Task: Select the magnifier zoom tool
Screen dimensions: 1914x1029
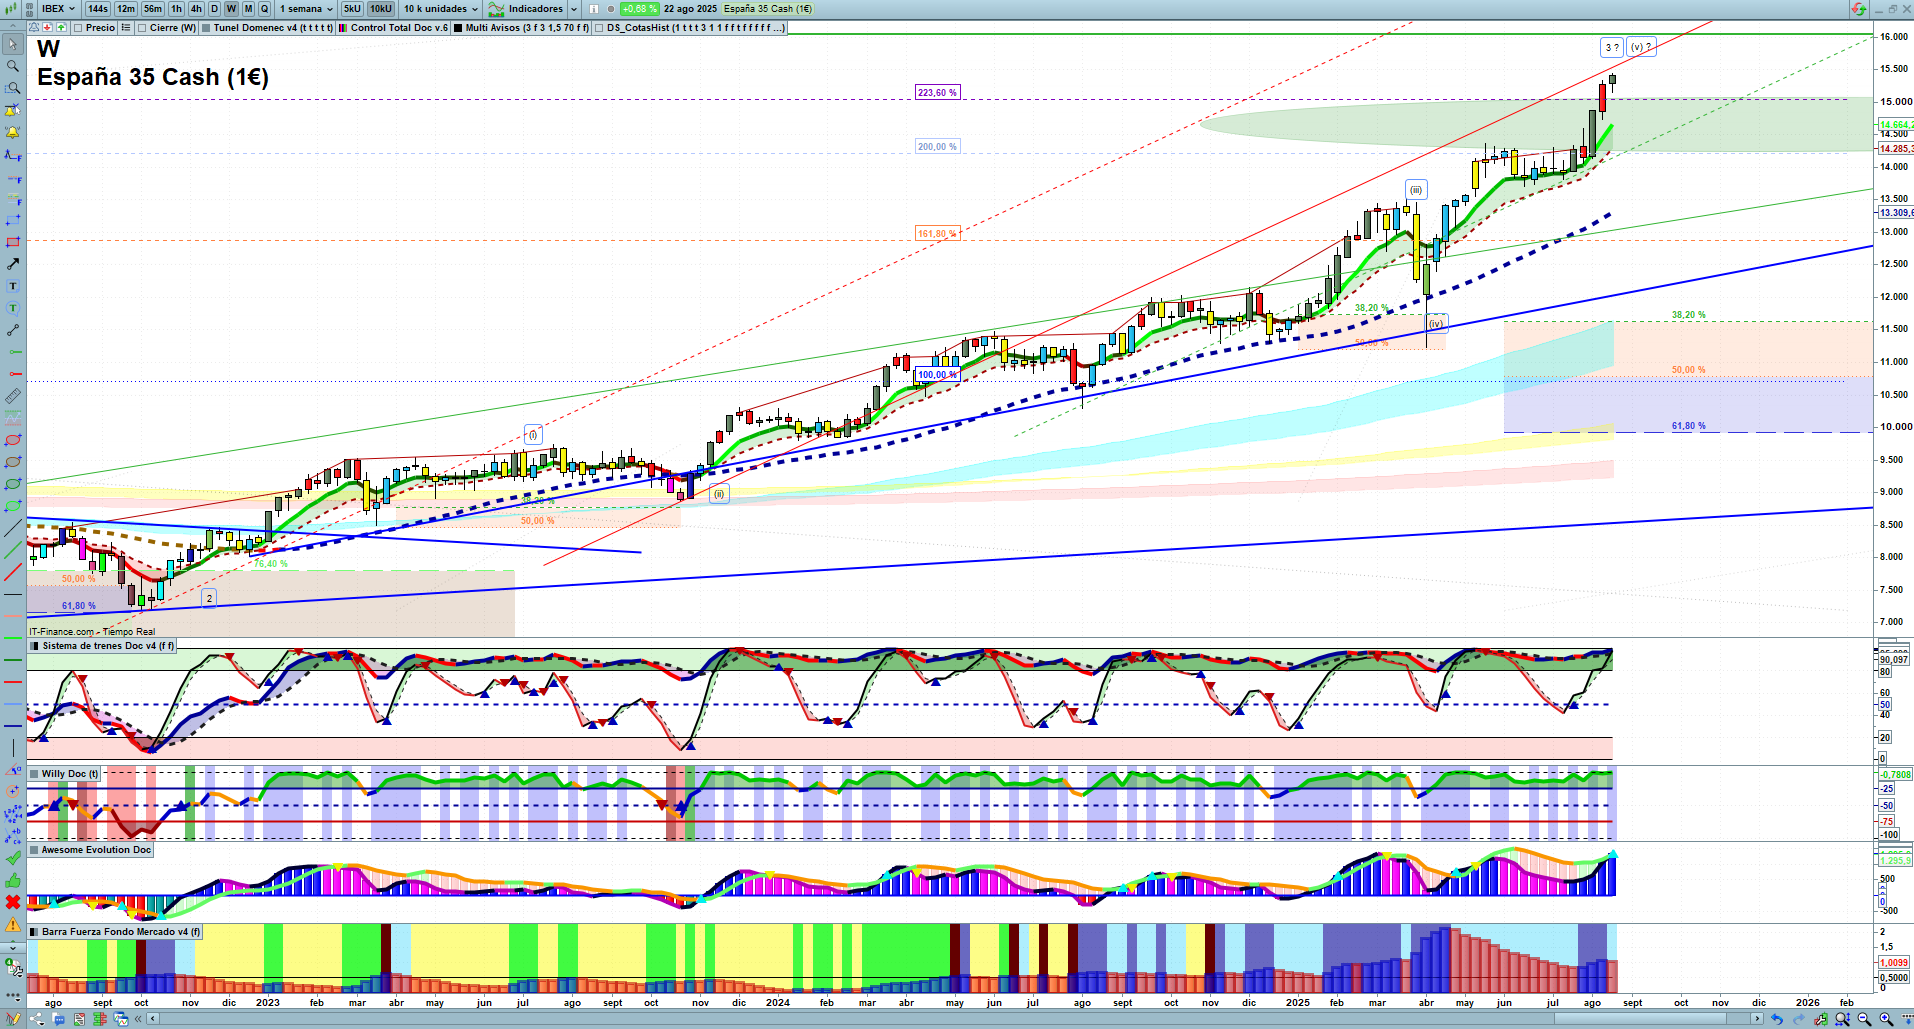Action: [13, 66]
